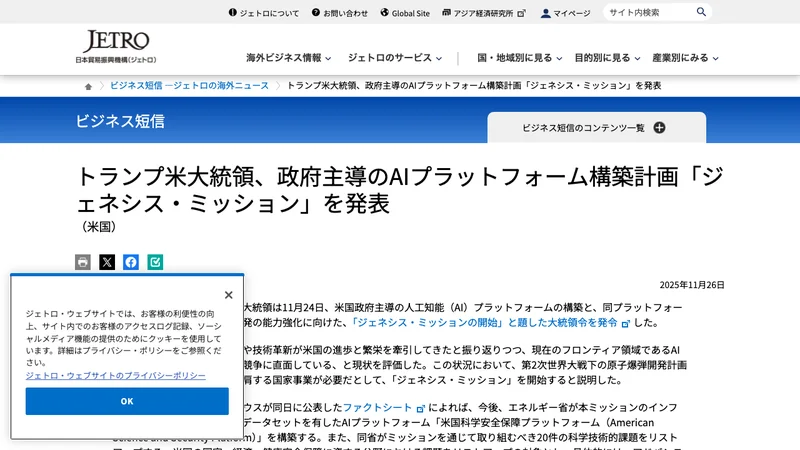Open the お問い合わせ contact link

pyautogui.click(x=340, y=13)
